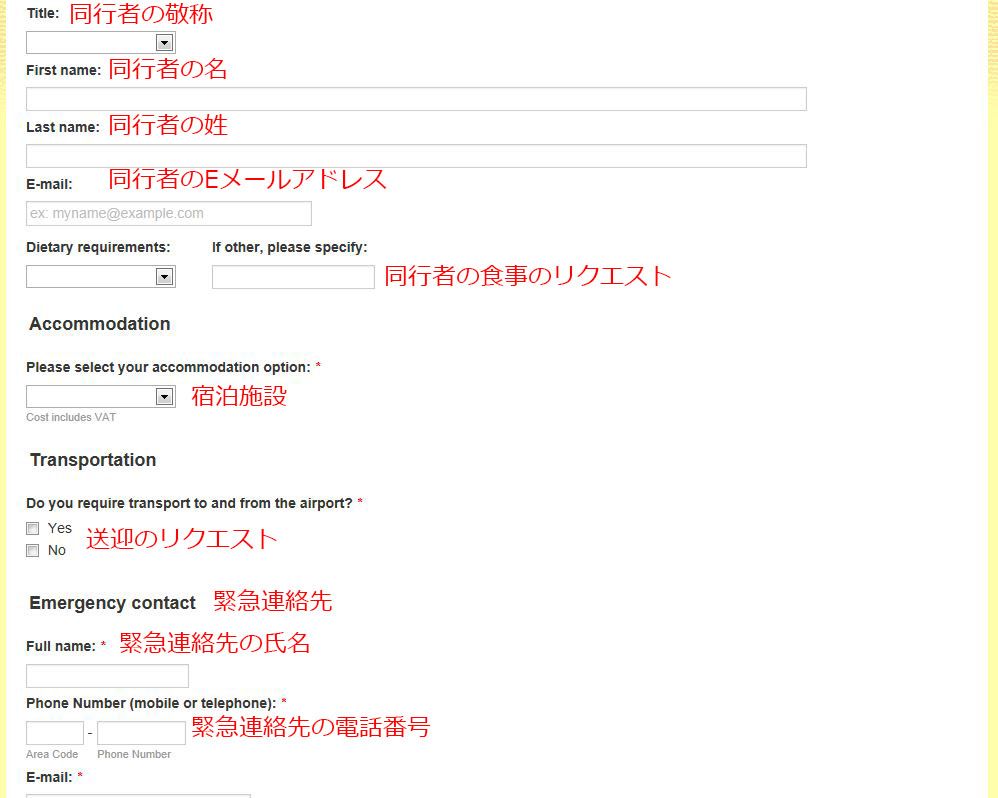Click the emergency contact Full name field
The height and width of the screenshot is (798, 998).
(x=108, y=676)
